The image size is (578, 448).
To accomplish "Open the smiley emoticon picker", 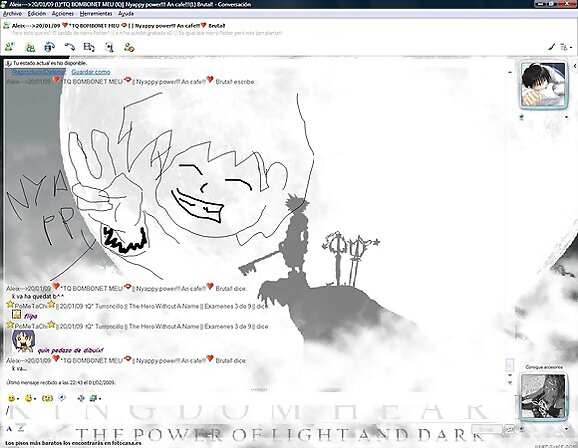I will tap(11, 398).
